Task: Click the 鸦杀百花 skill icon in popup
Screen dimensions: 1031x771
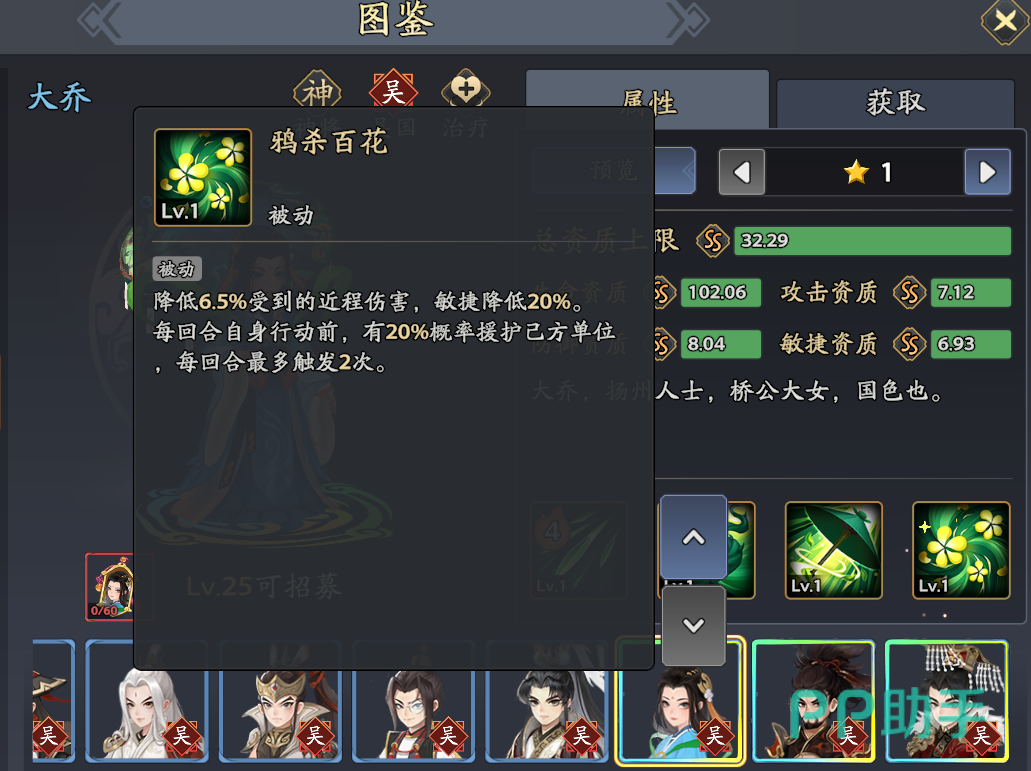Action: click(x=203, y=177)
